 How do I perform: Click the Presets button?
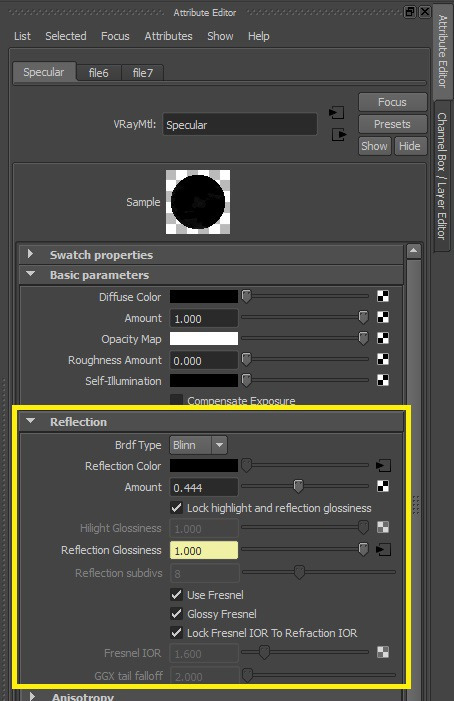tap(392, 124)
